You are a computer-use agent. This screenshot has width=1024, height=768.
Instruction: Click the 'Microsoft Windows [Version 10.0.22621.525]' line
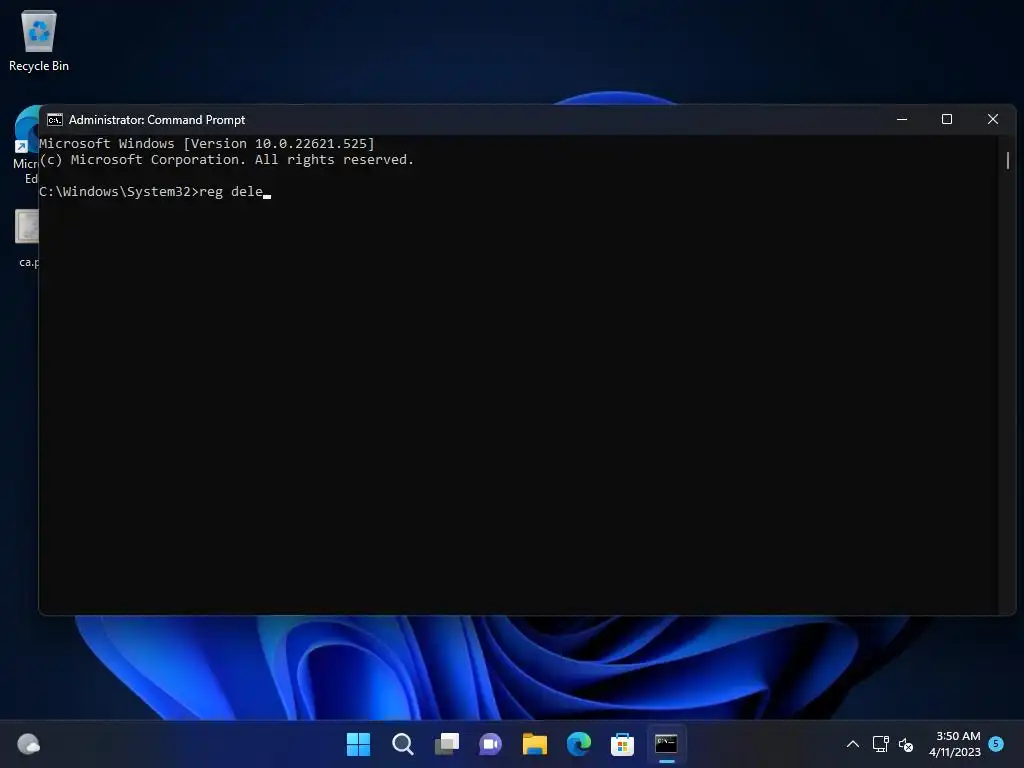point(207,144)
